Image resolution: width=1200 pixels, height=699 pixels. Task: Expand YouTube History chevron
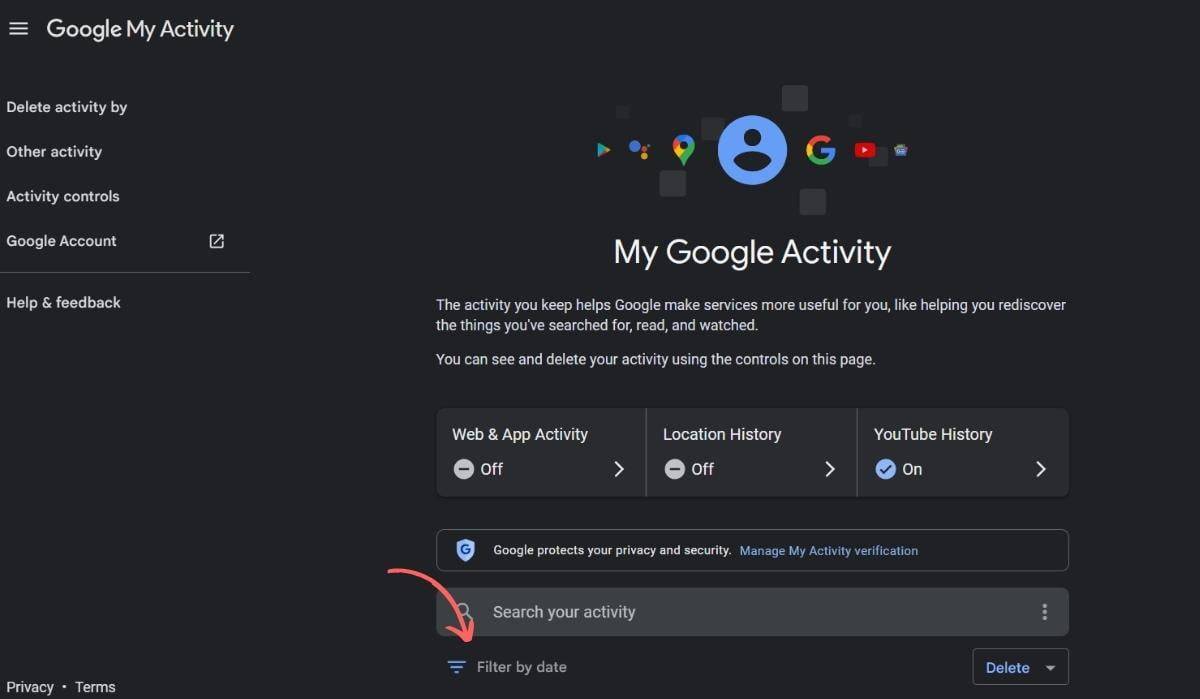tap(1041, 469)
